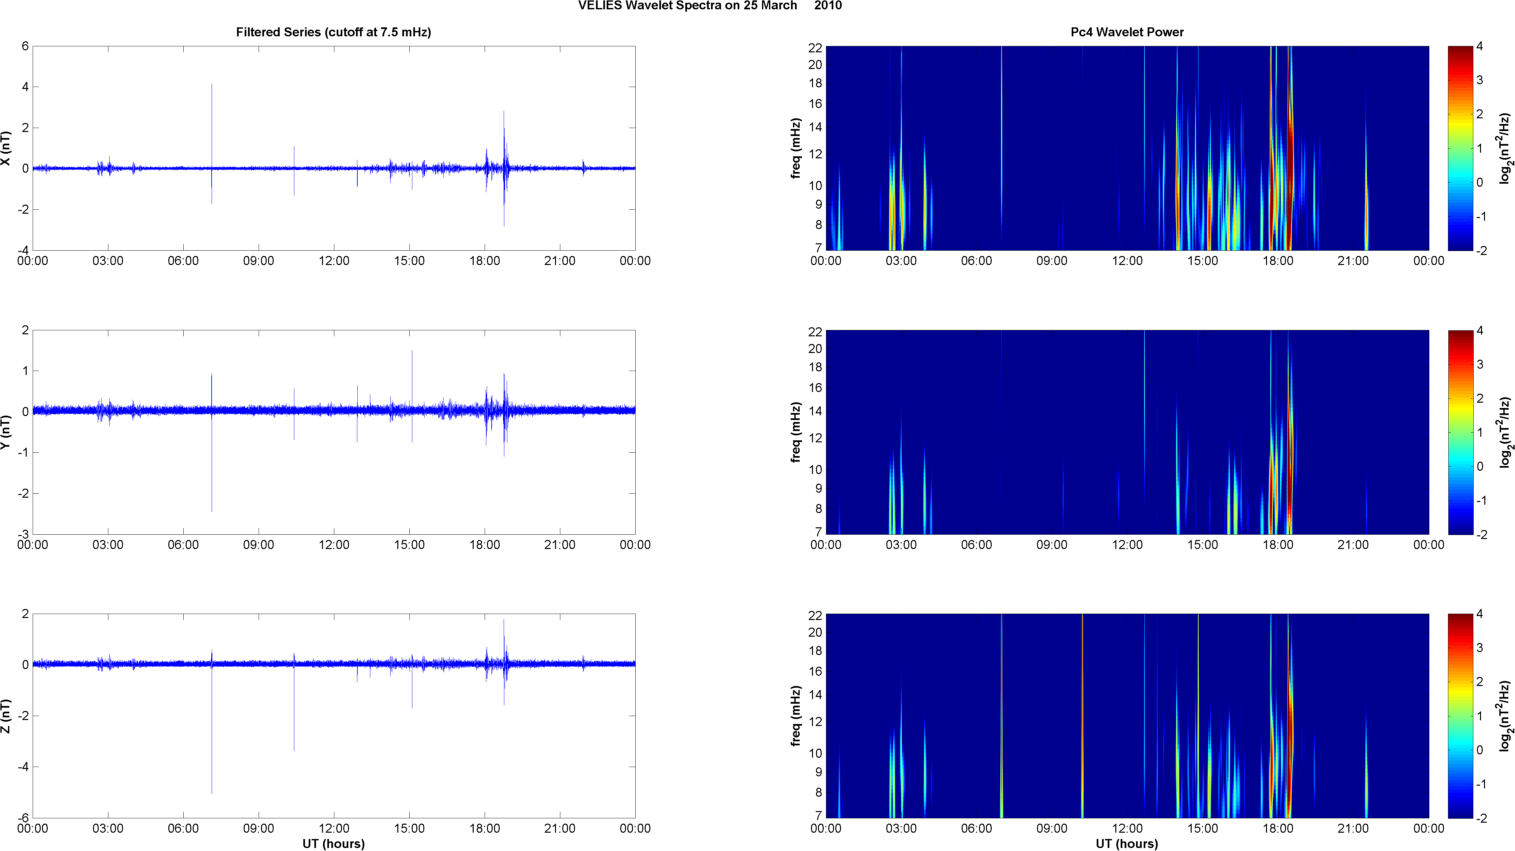The height and width of the screenshot is (851, 1515).
Task: Click the negative spike near 07:00 in Z series
Action: 211,730
